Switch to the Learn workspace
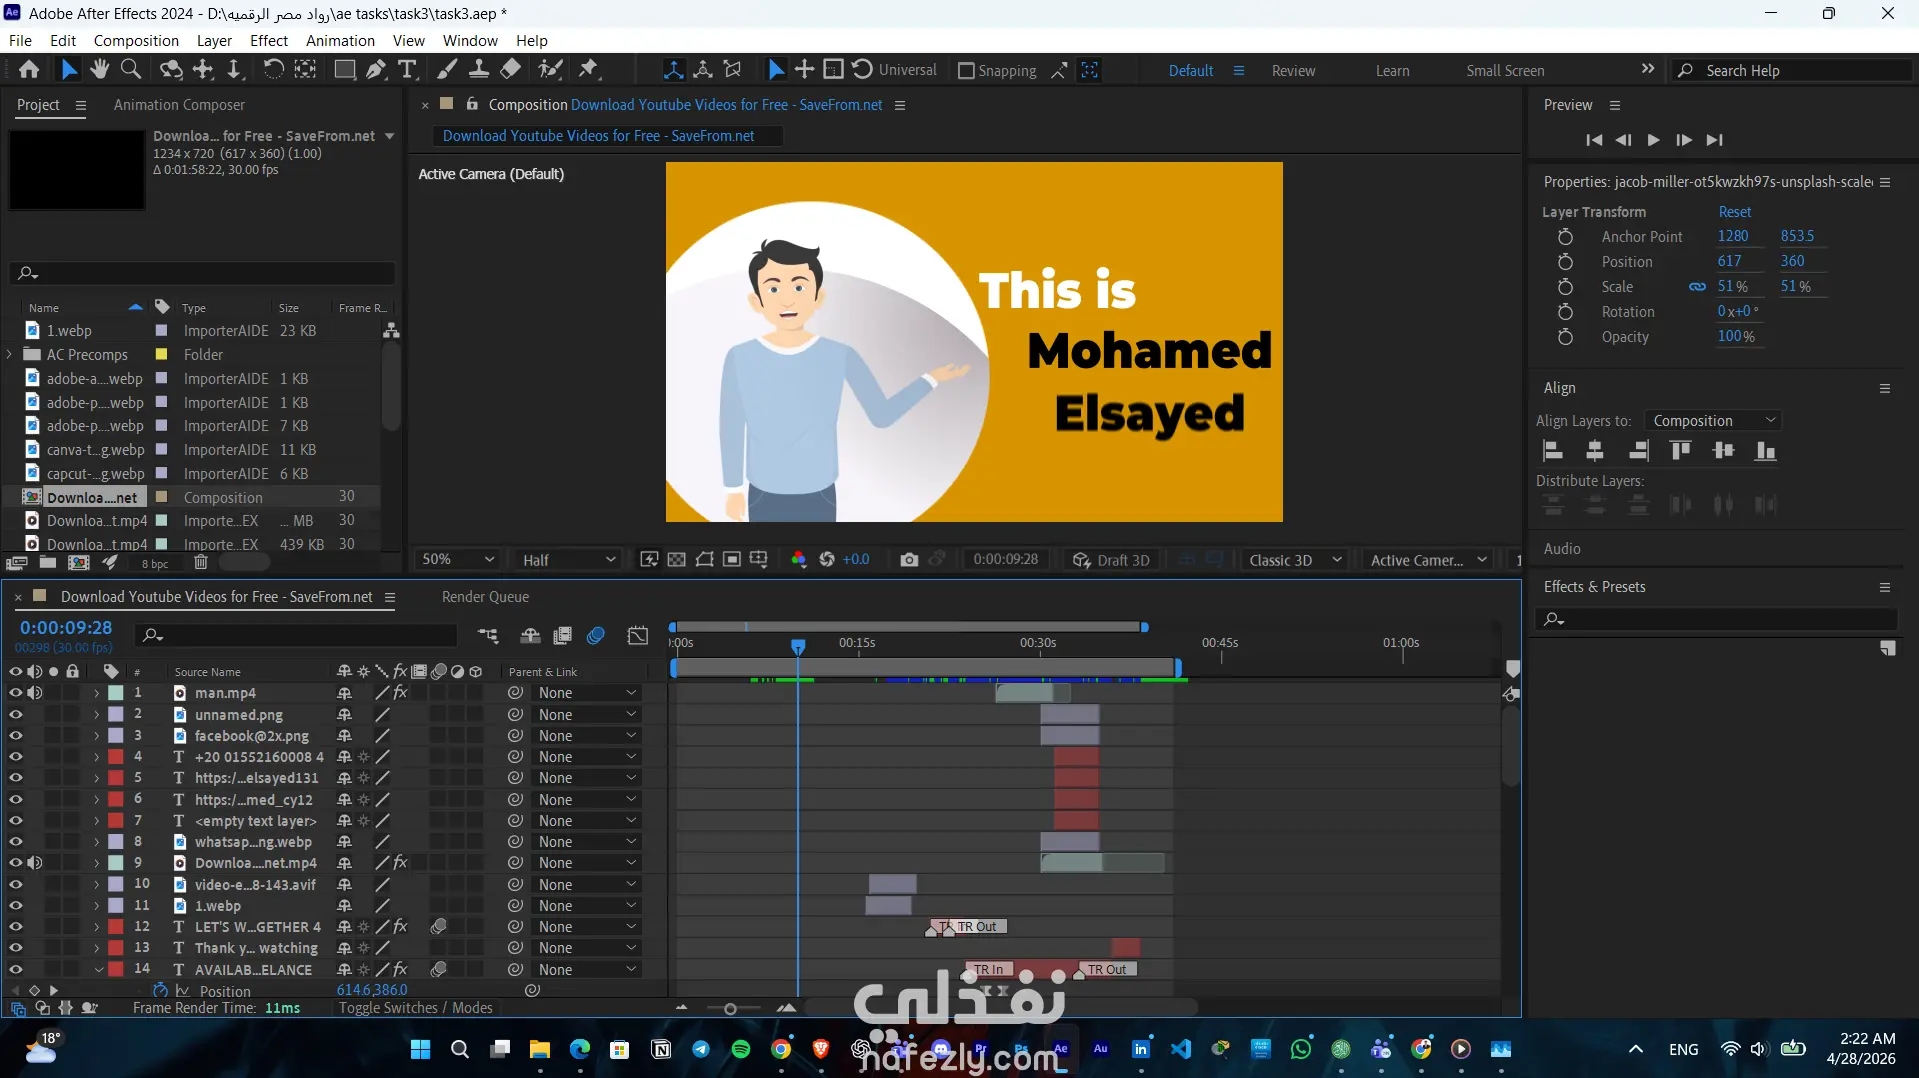This screenshot has width=1919, height=1078. point(1392,71)
